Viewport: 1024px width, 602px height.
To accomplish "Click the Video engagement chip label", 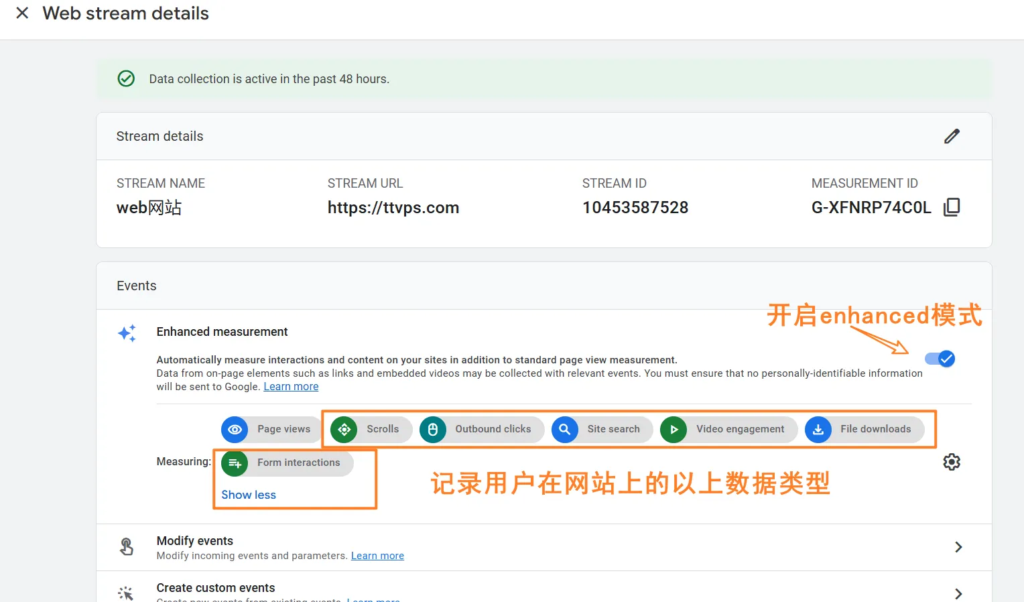I will (x=740, y=429).
